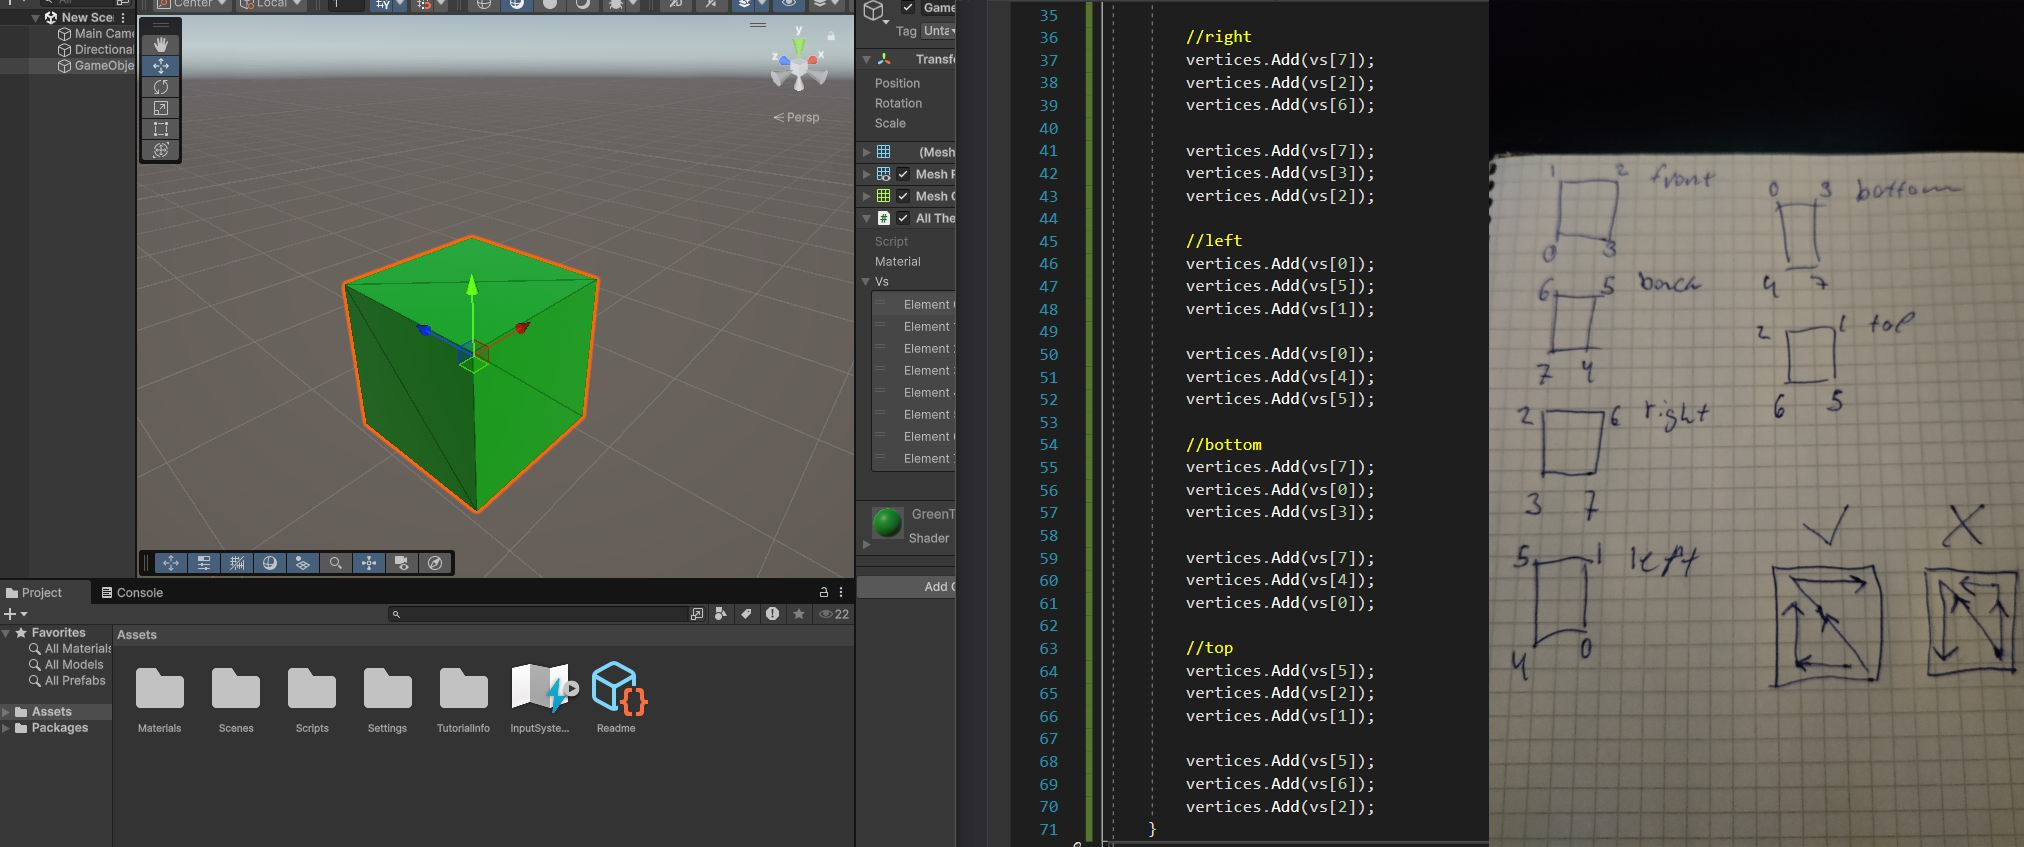This screenshot has width=2024, height=847.
Task: Collapse the Favorites tree
Action: tap(6, 633)
